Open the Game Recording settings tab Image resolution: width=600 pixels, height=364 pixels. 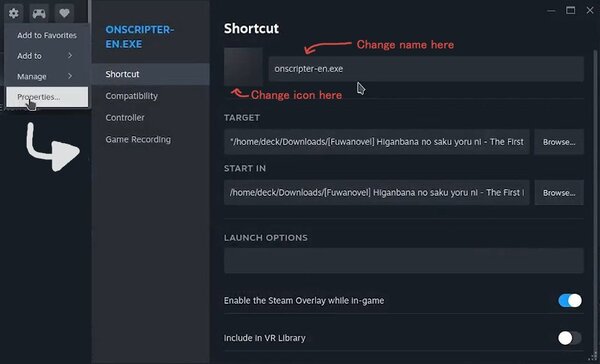[151, 139]
